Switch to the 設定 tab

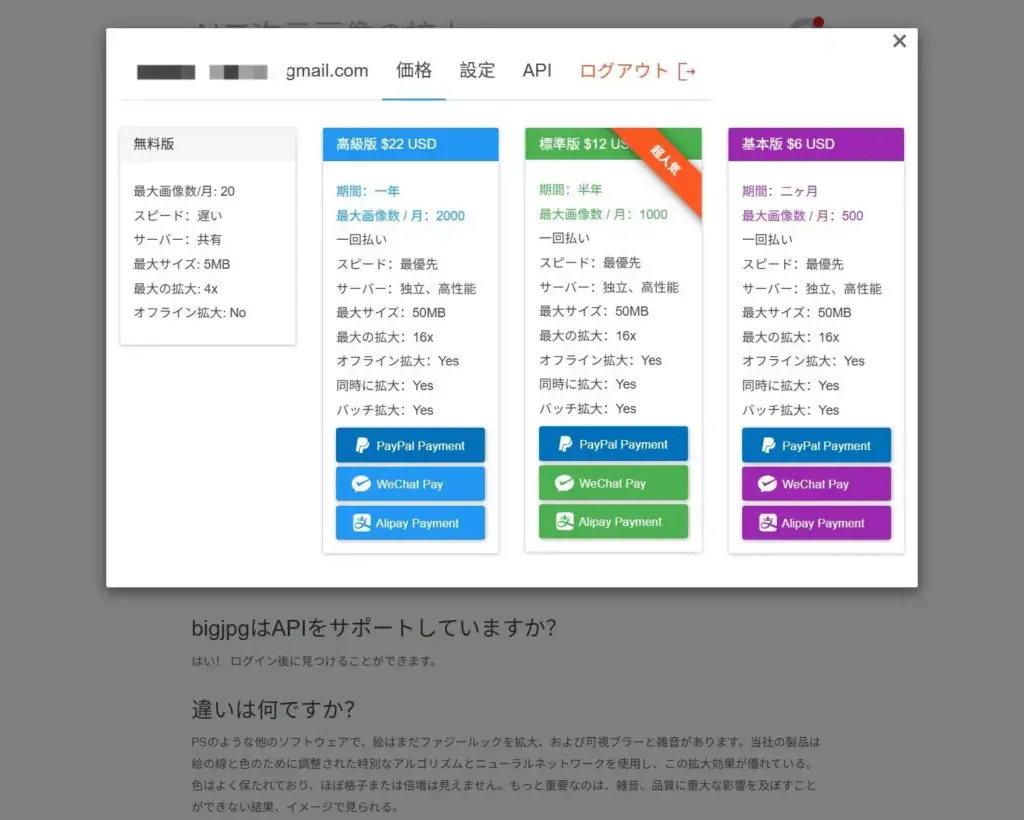pyautogui.click(x=477, y=71)
